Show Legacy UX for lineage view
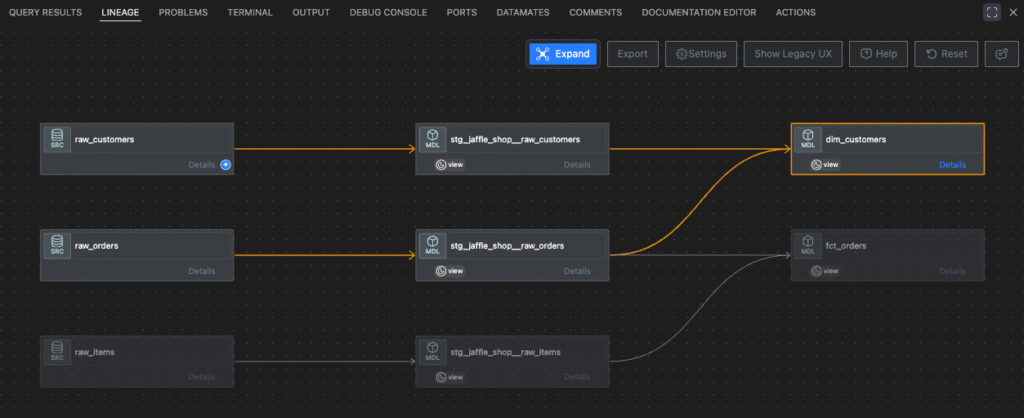 point(792,54)
